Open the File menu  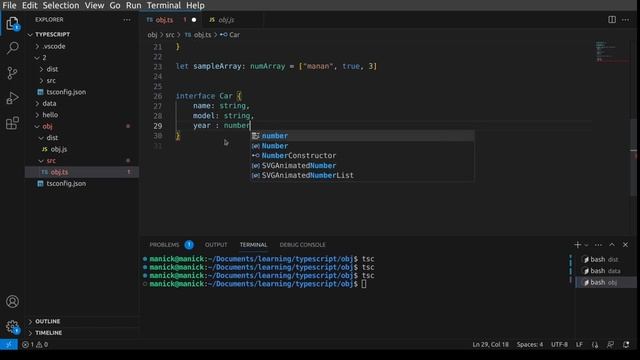(9, 5)
